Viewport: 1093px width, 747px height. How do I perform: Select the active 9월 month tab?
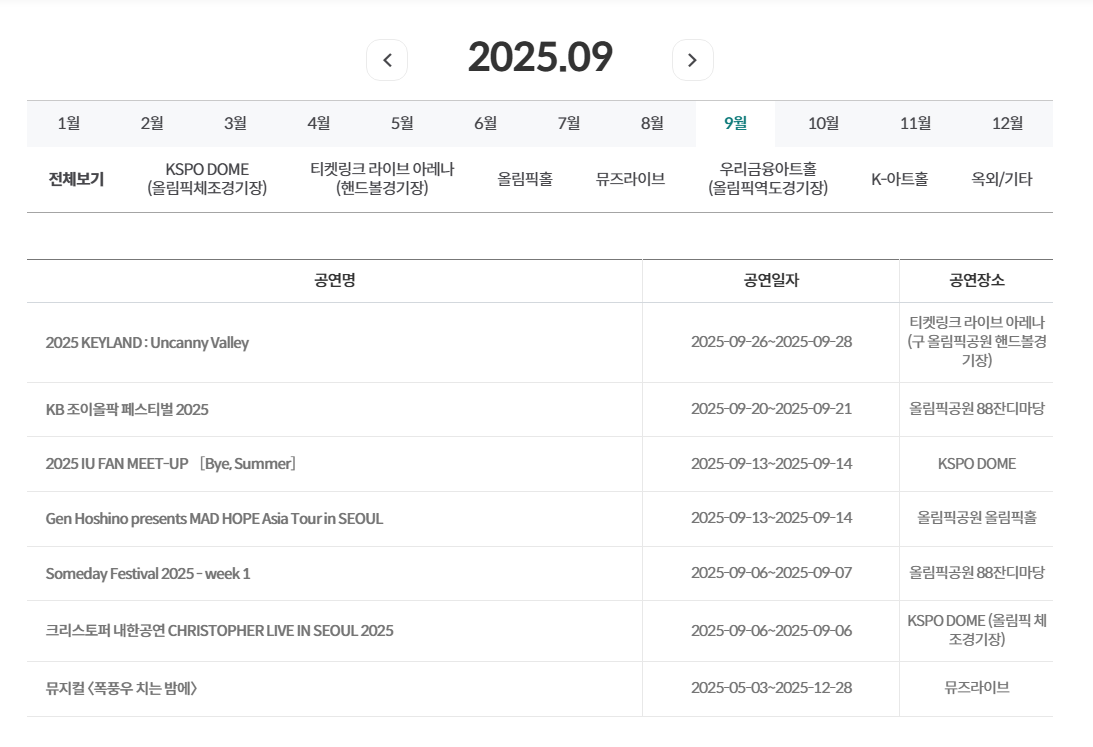tap(735, 123)
